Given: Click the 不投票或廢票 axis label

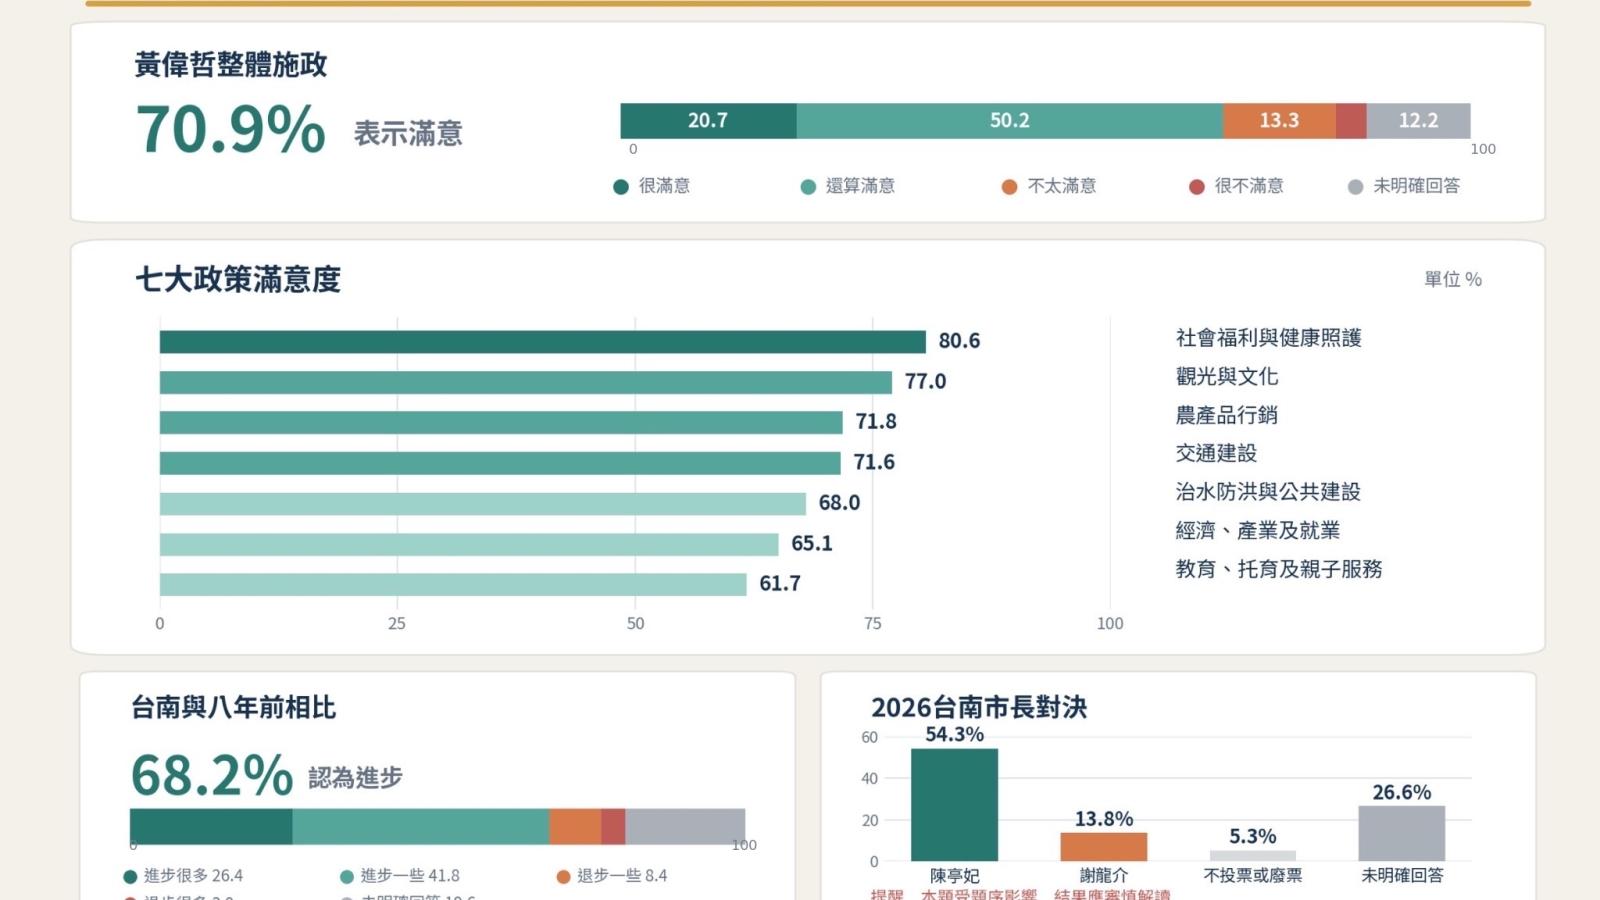Looking at the screenshot, I should (x=1253, y=876).
